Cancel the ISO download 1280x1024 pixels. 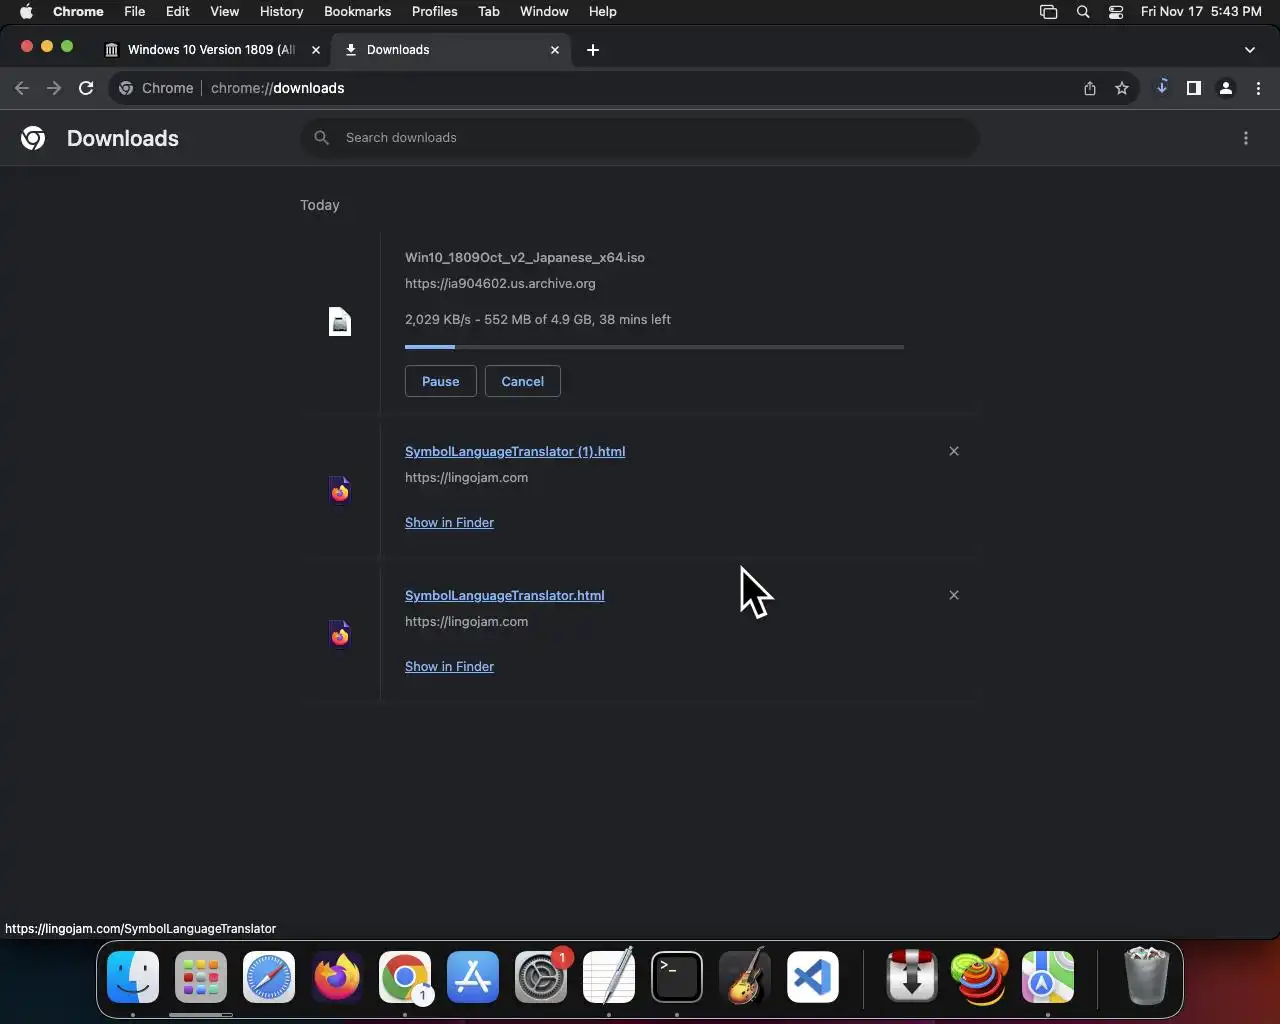tap(522, 381)
